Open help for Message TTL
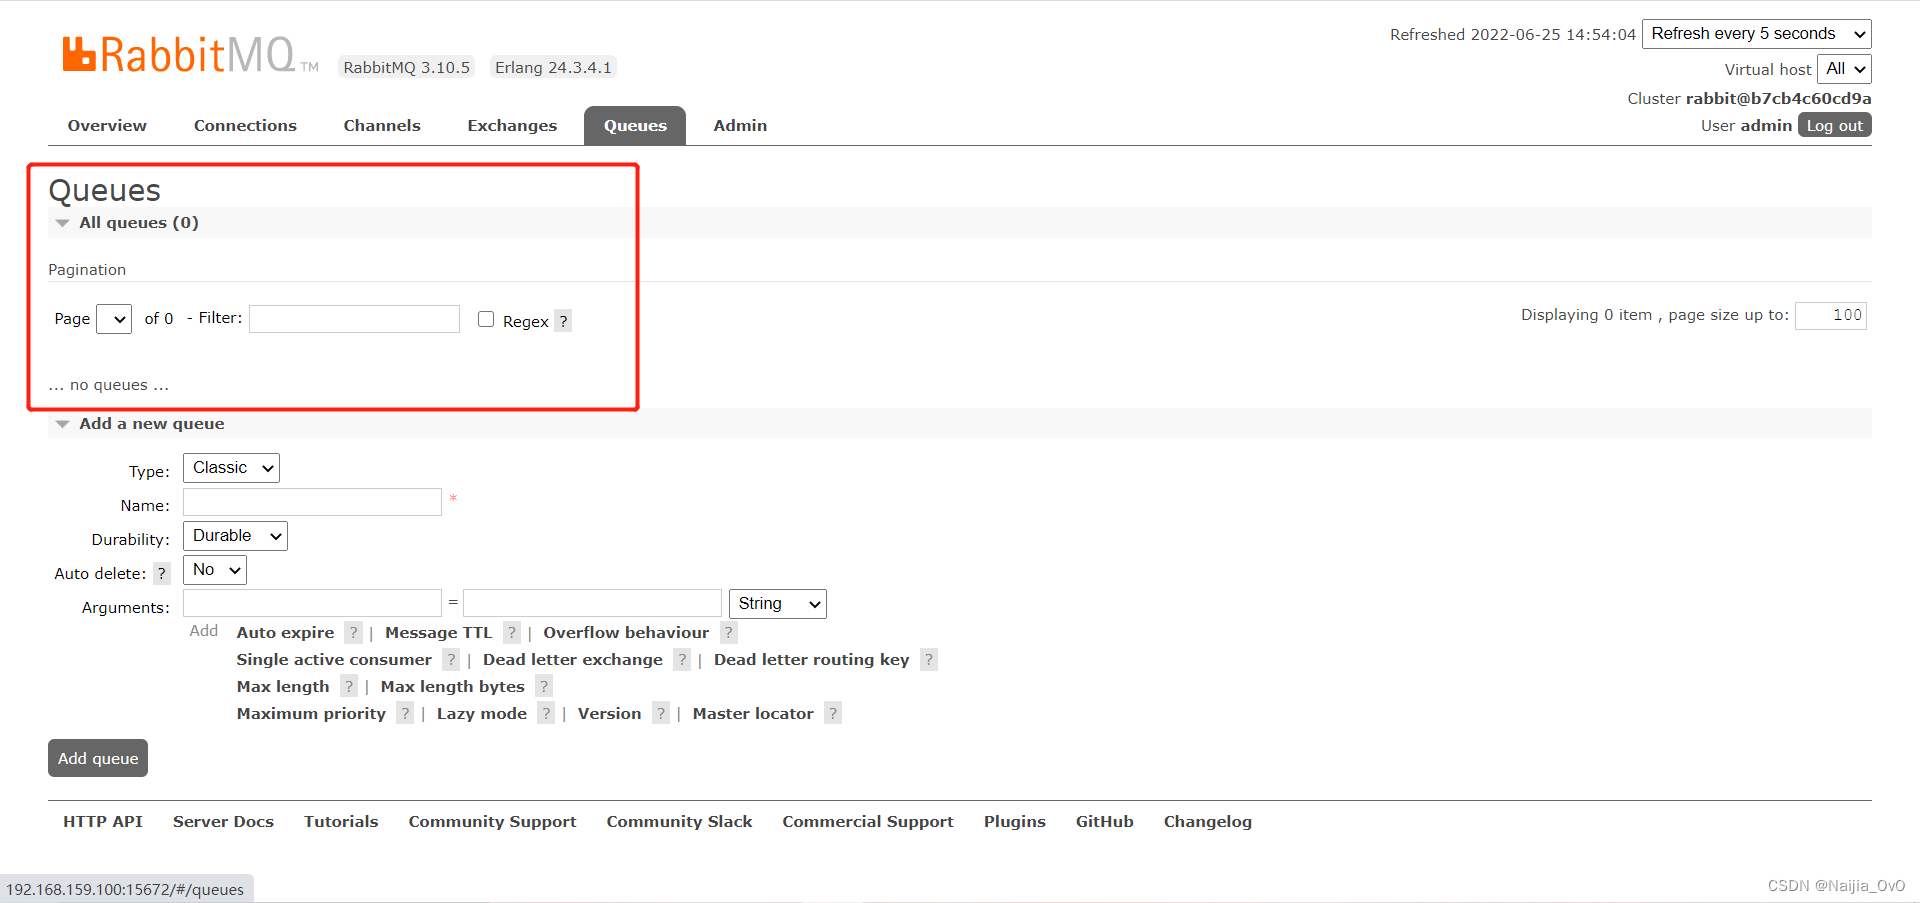The height and width of the screenshot is (903, 1920). (x=511, y=632)
